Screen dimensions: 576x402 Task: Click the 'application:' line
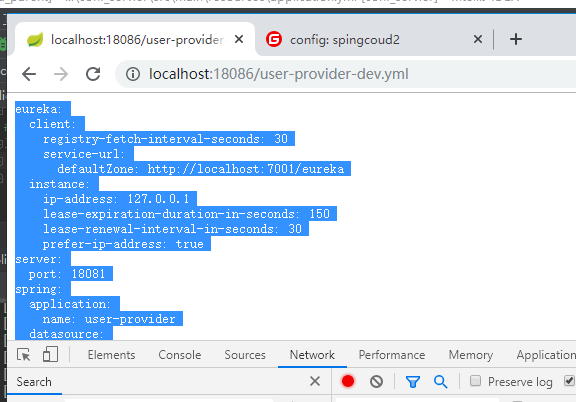pos(69,304)
